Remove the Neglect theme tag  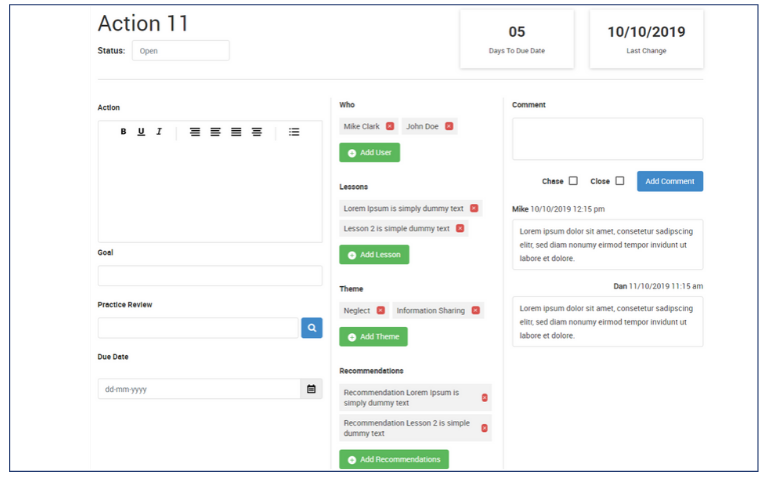[x=381, y=310]
